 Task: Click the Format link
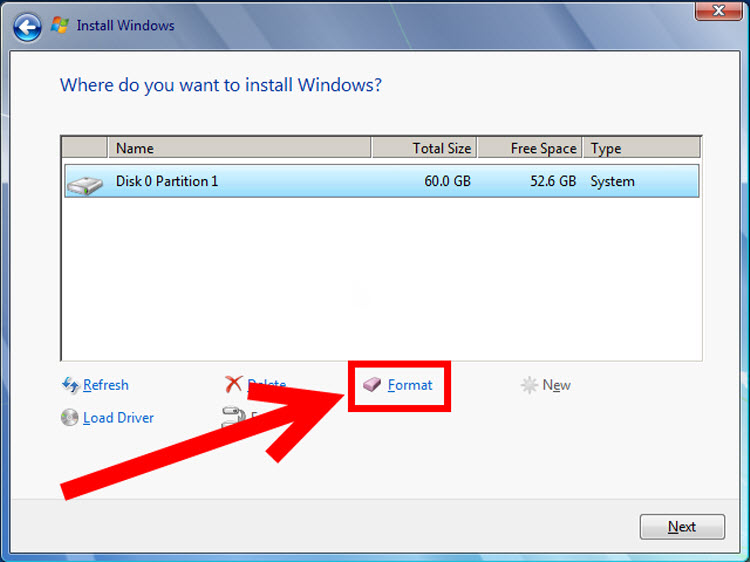(x=410, y=385)
